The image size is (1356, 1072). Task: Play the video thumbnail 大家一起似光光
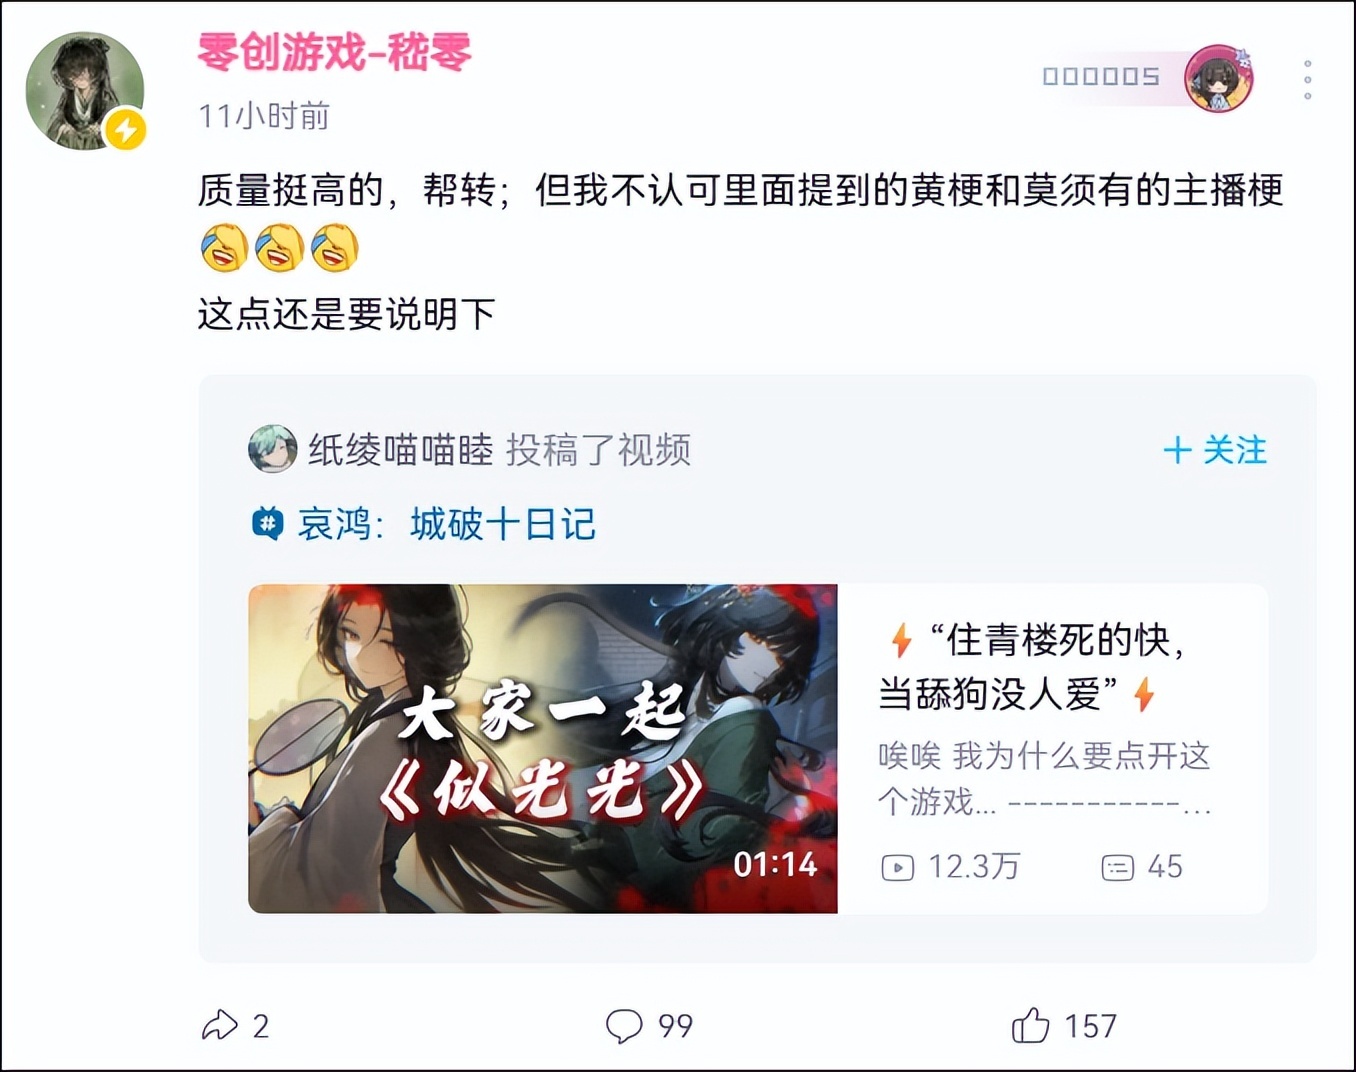point(543,748)
